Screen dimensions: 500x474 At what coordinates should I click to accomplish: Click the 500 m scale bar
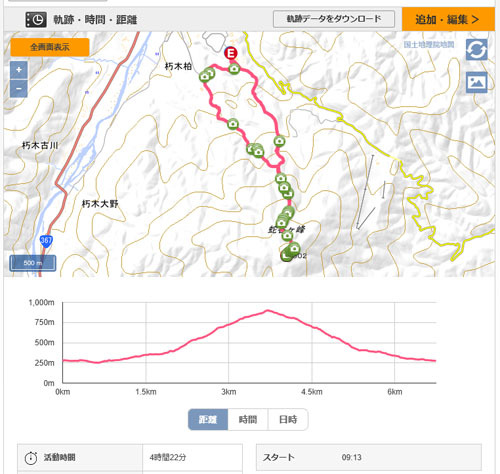[33, 263]
